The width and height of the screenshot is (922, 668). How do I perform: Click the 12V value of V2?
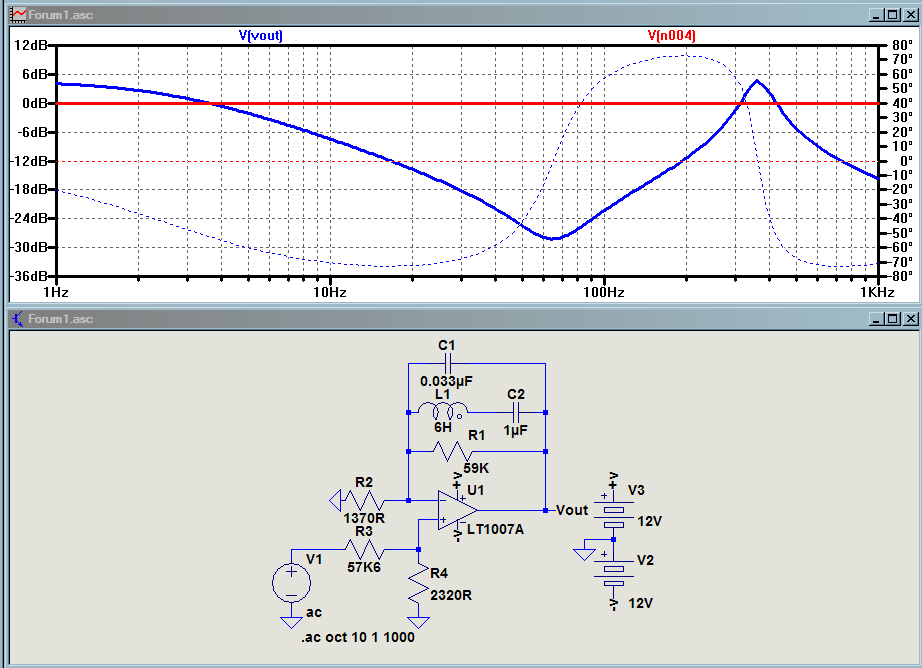click(640, 603)
